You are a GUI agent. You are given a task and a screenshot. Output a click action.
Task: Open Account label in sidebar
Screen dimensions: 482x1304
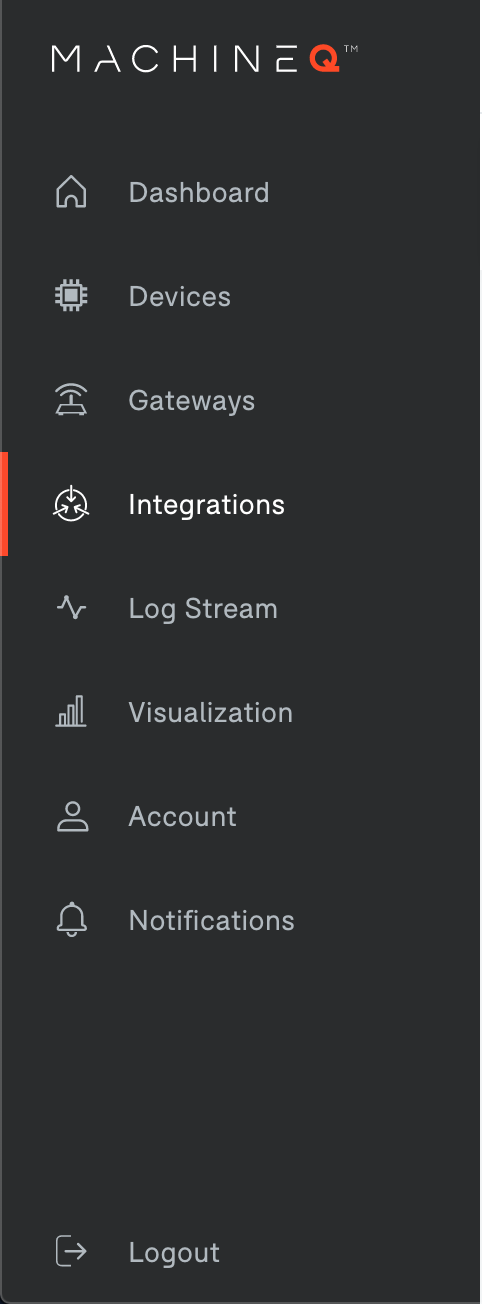pyautogui.click(x=183, y=816)
